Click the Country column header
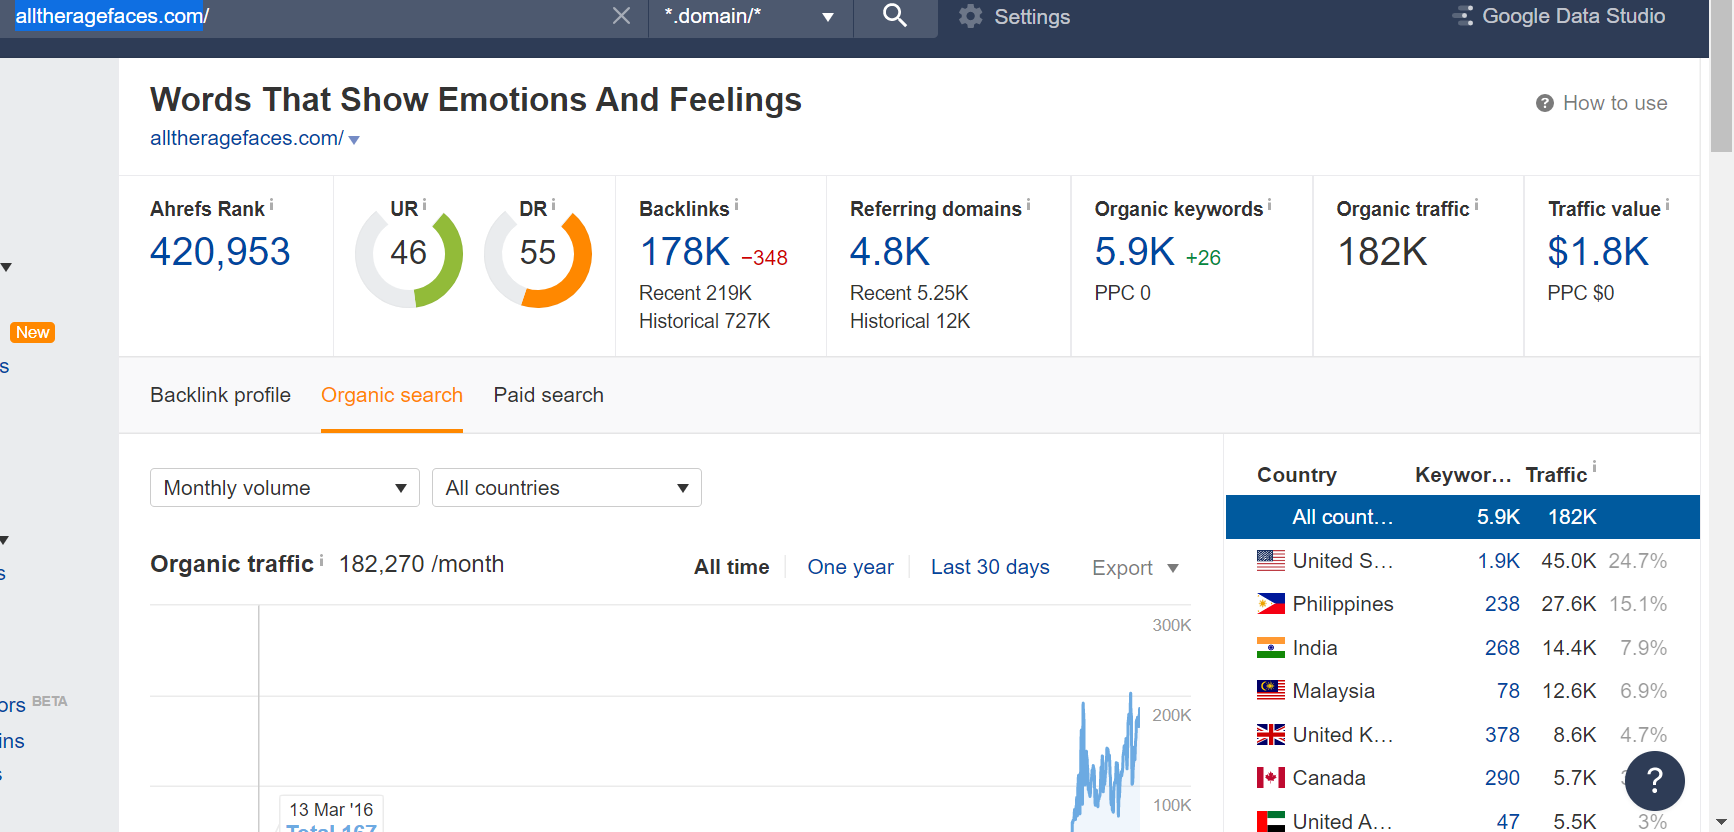 1297,475
